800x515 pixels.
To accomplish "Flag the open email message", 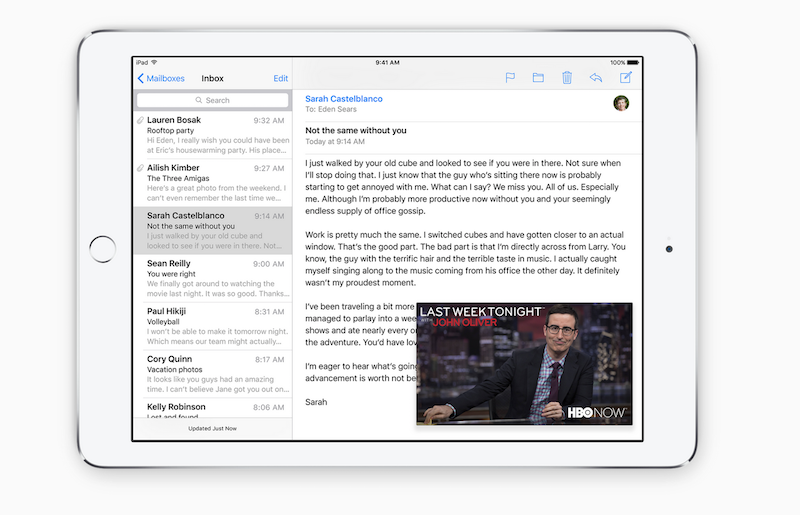I will coord(510,78).
